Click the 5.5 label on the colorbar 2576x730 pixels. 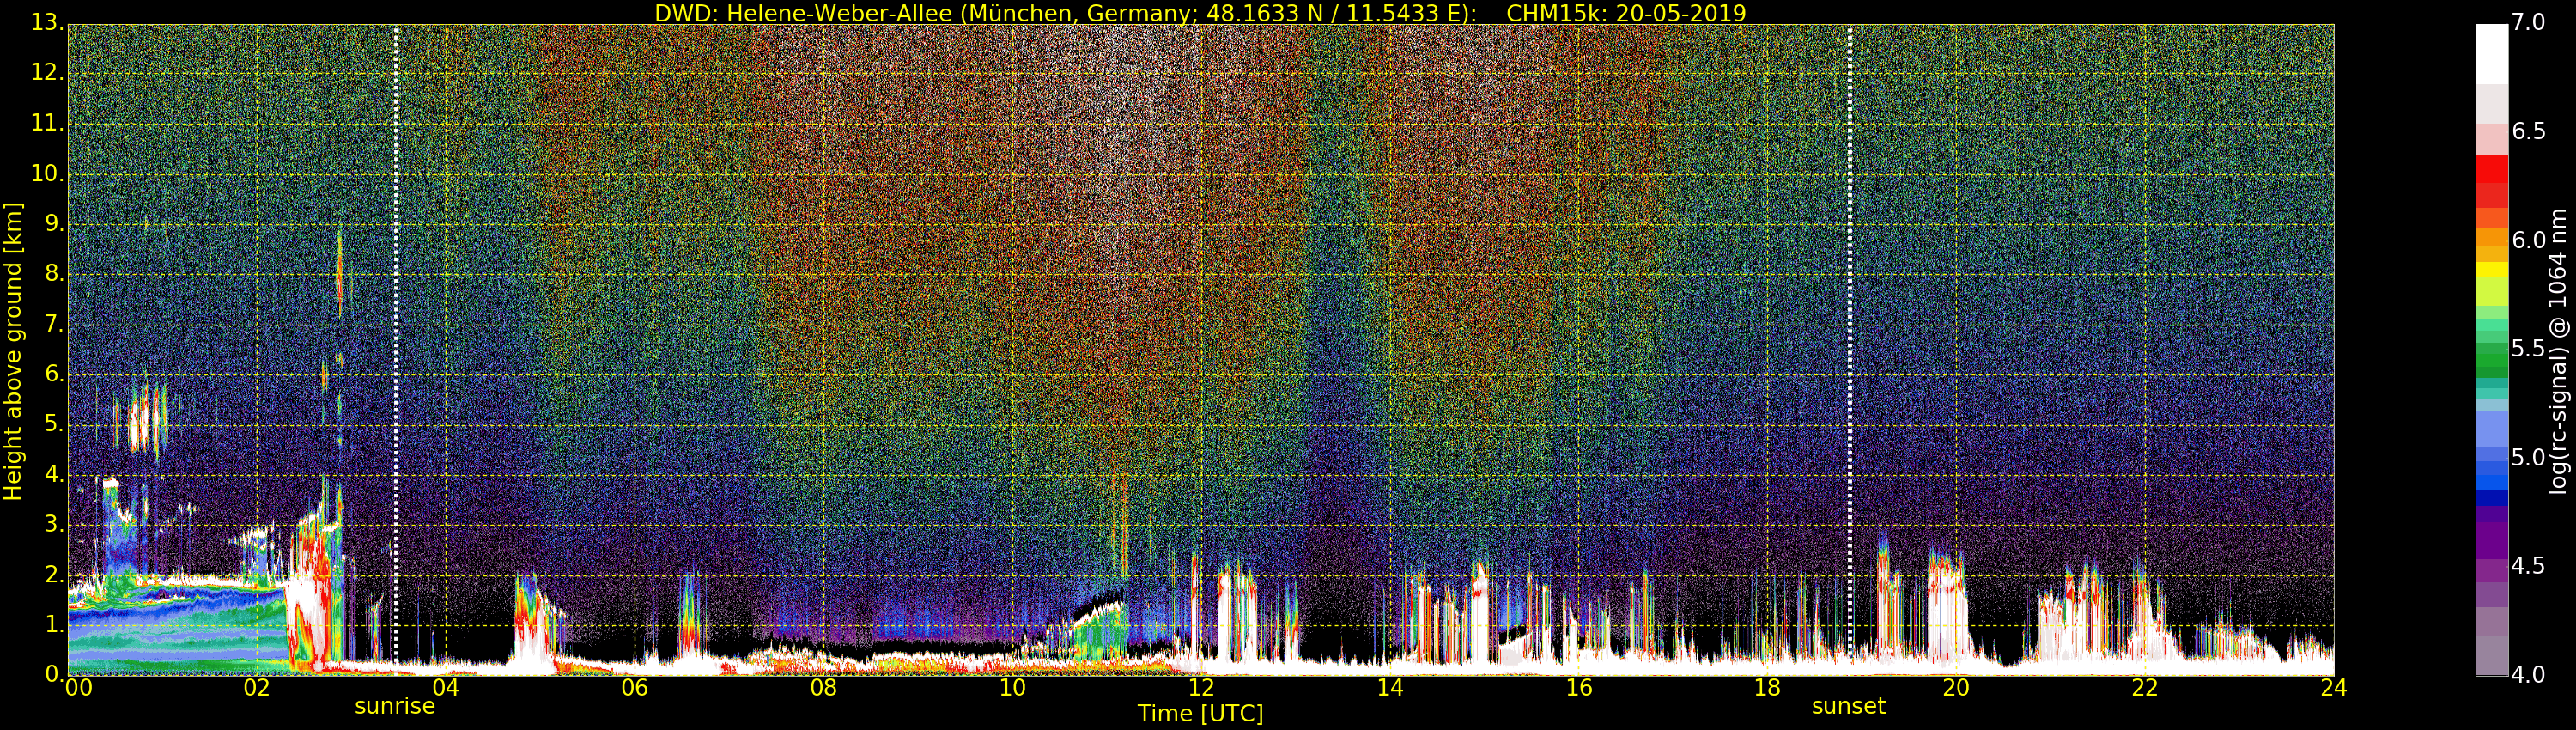(x=2528, y=348)
